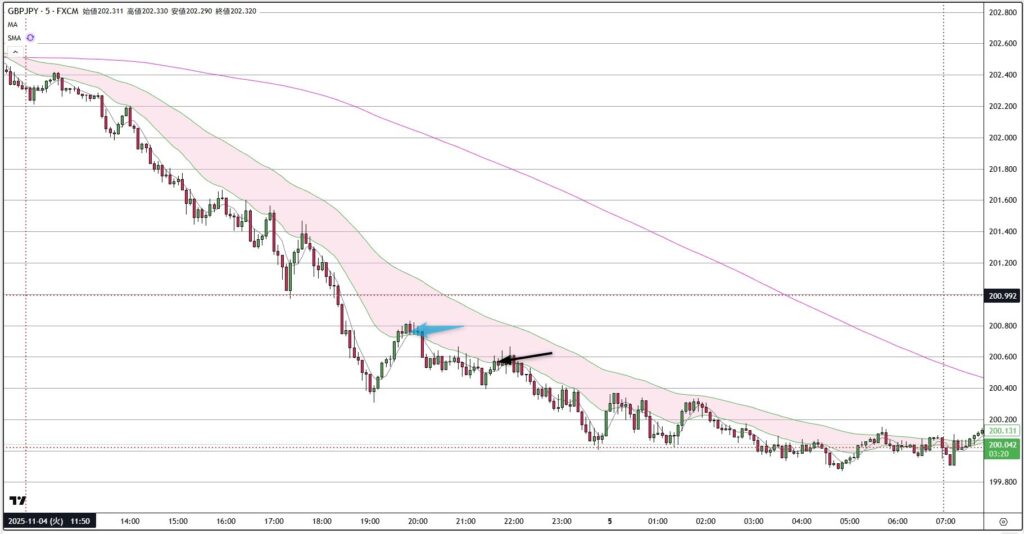Click the crosshair date label 2025-11-04 11:50
This screenshot has width=1024, height=534.
pos(49,521)
